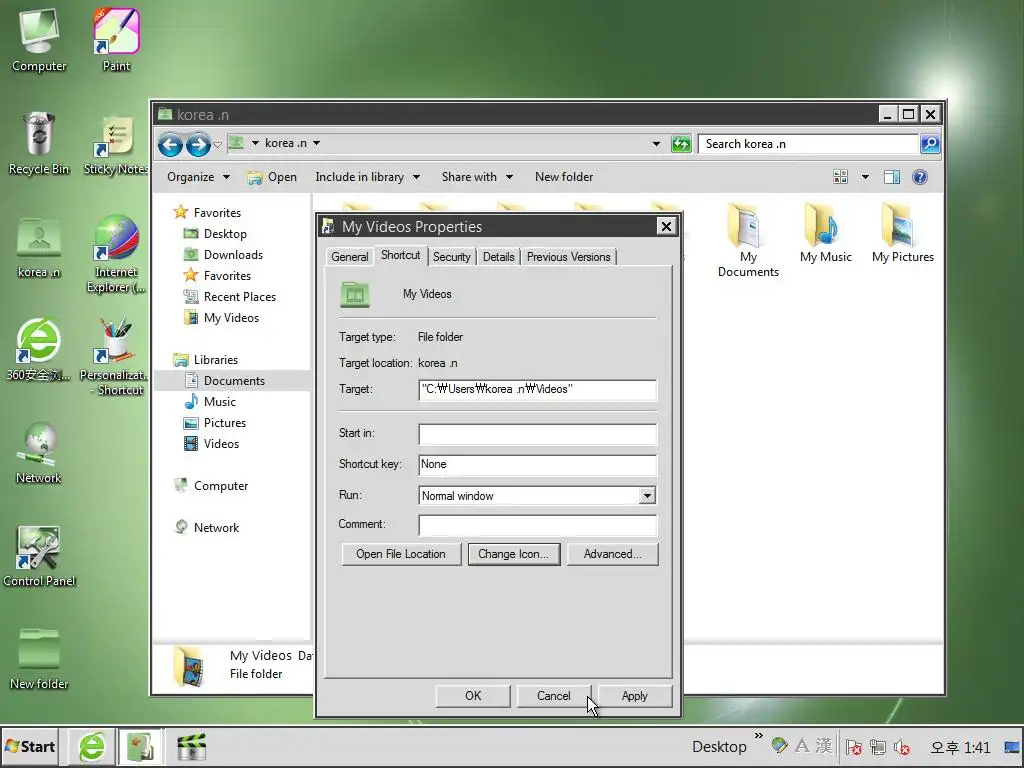The image size is (1024, 768).
Task: Click the Shortcut key field
Action: pyautogui.click(x=537, y=464)
